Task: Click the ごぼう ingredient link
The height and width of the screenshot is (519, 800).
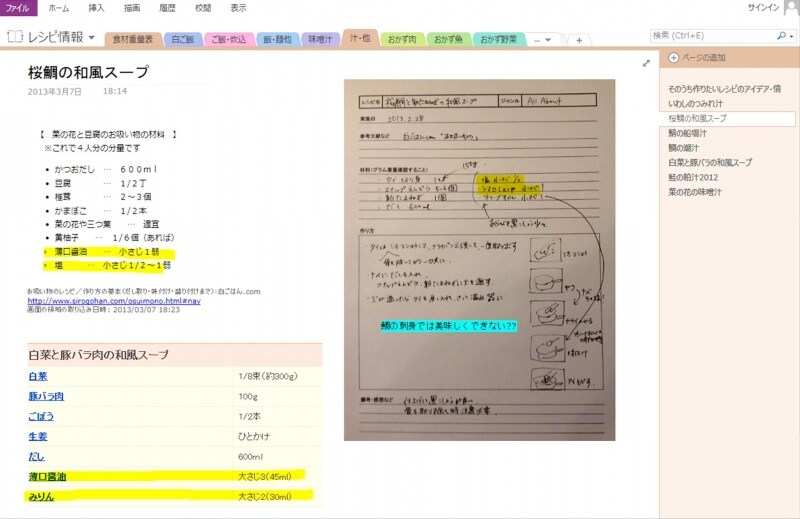Action: [x=41, y=416]
